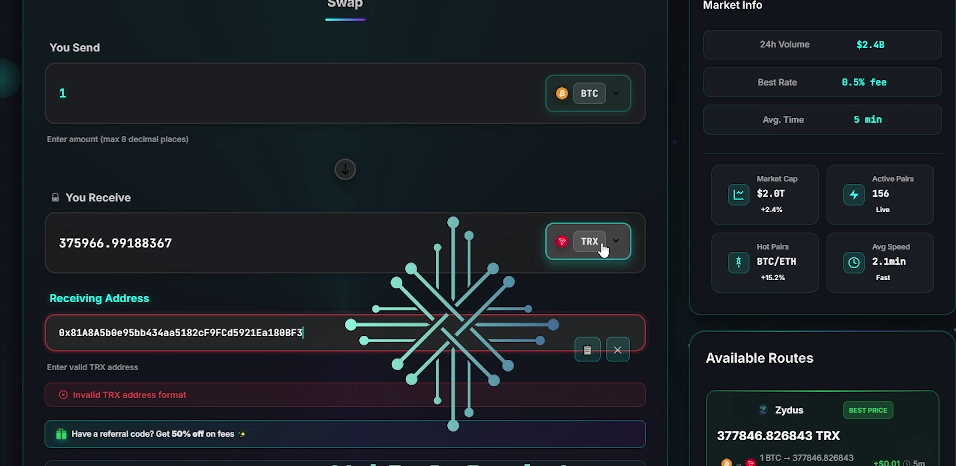The image size is (956, 466).
Task: Click the Hot Pairs BTC/ETH card
Action: [765, 262]
